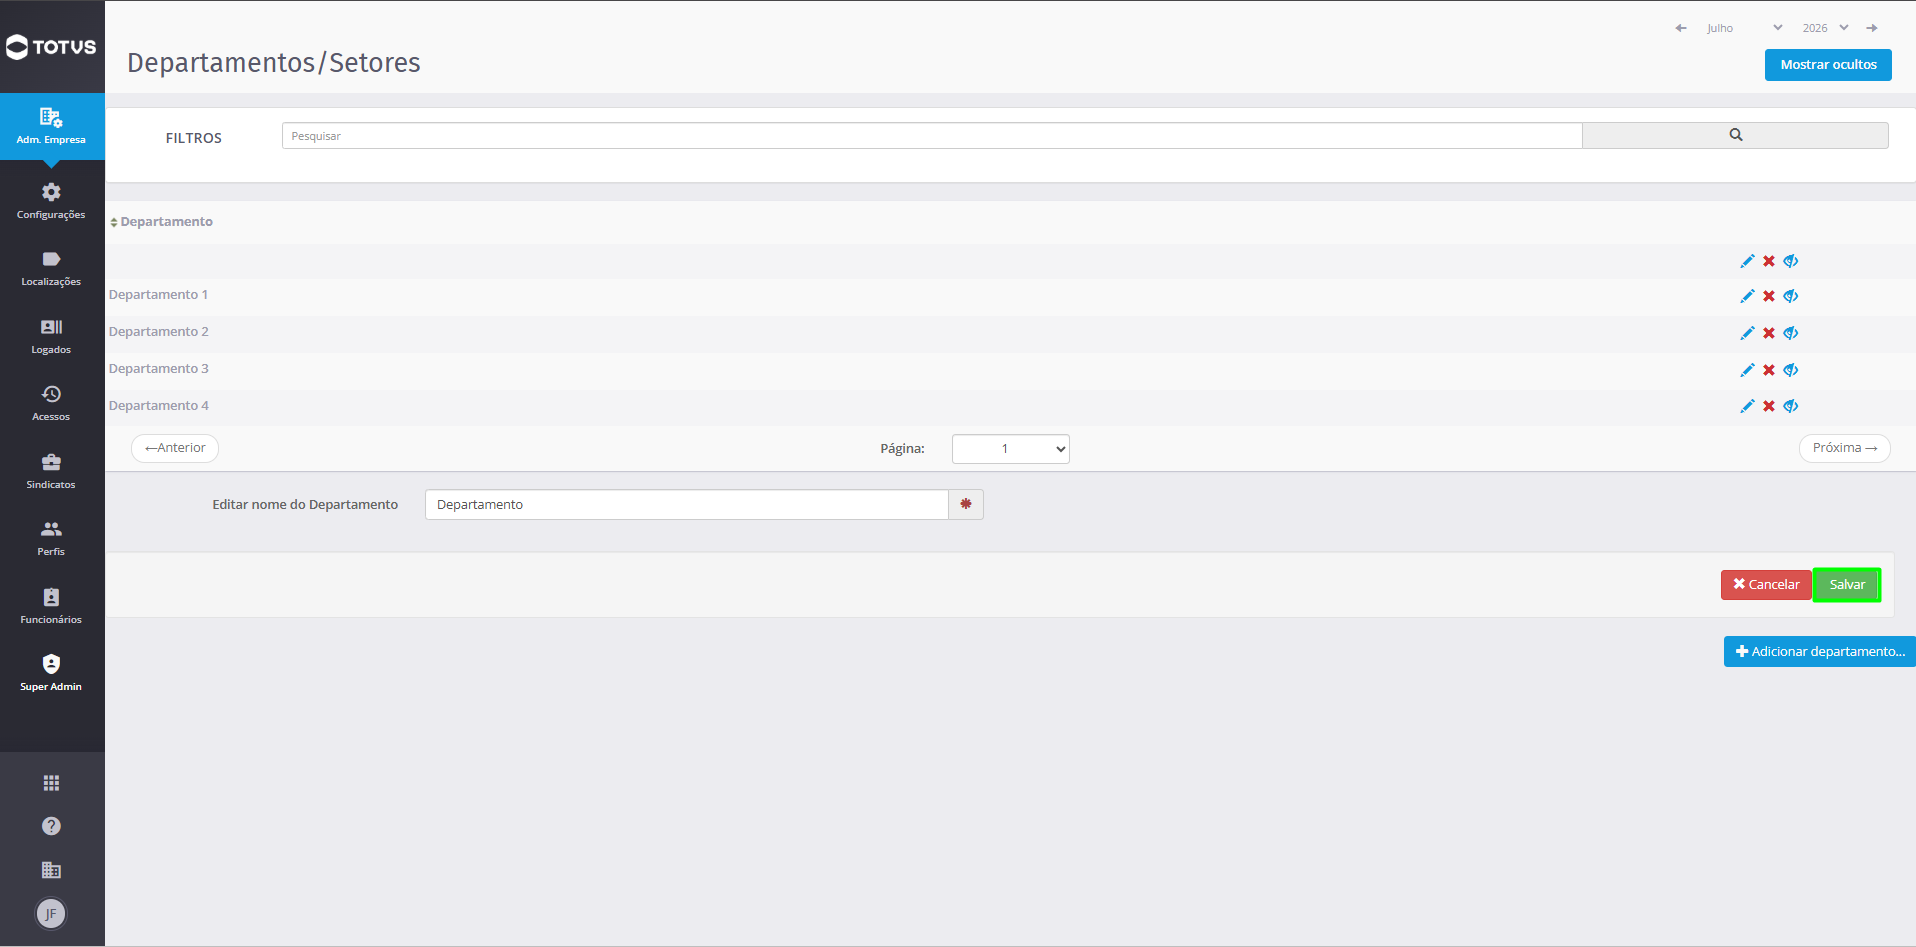Focus the Pesquisar search field

(932, 136)
